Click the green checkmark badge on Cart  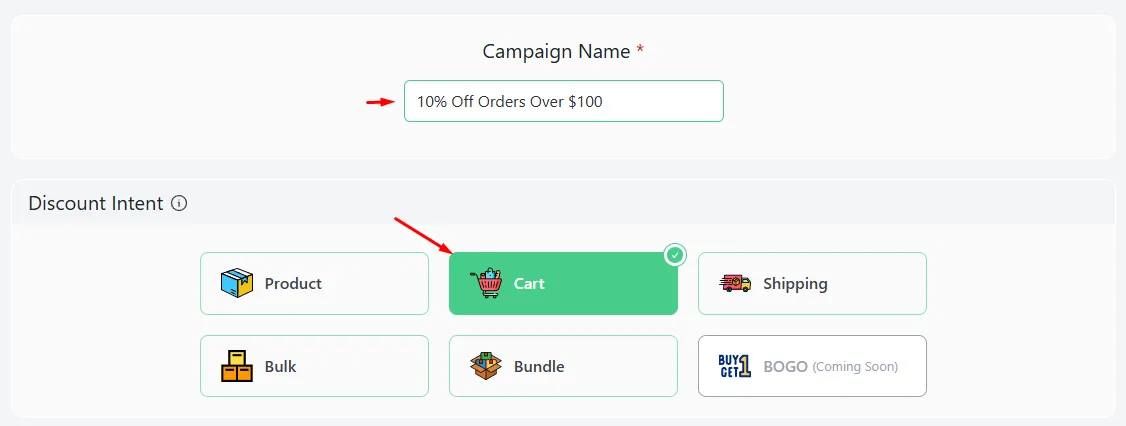[674, 255]
